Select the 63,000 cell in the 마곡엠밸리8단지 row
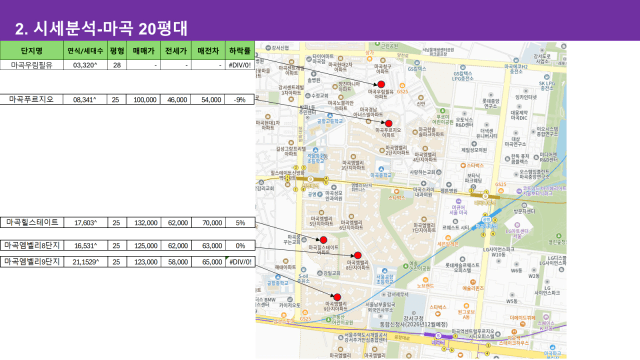 [x=208, y=245]
